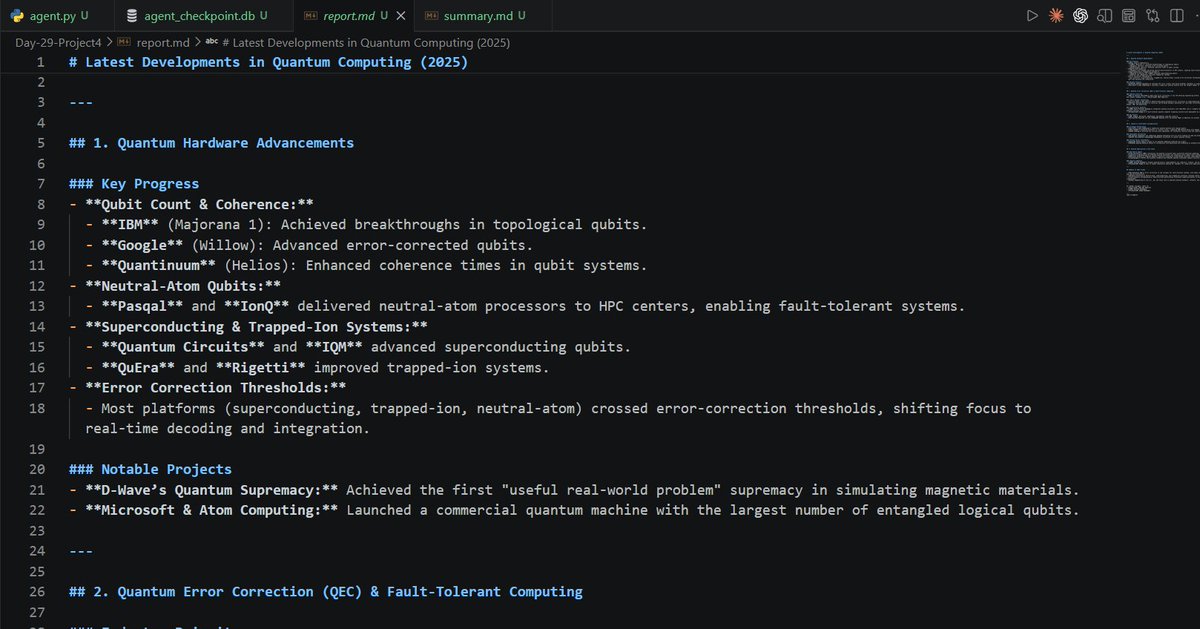The height and width of the screenshot is (629, 1200).
Task: Click the '---' separator on line 24
Action: [81, 551]
